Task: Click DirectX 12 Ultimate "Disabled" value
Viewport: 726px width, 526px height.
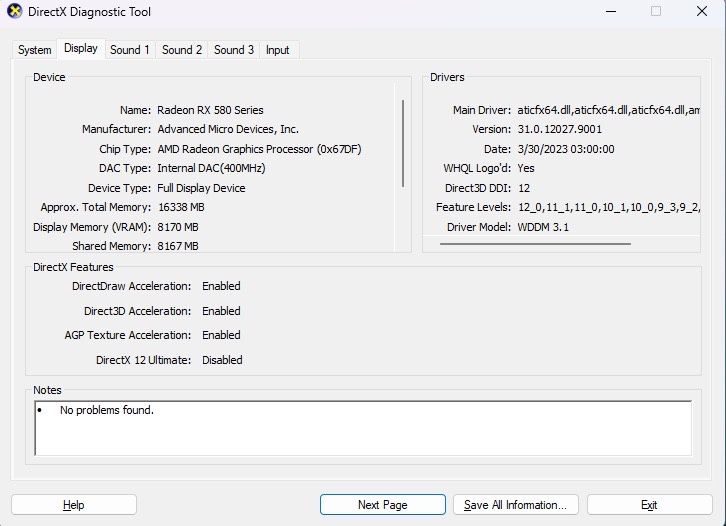Action: tap(222, 360)
